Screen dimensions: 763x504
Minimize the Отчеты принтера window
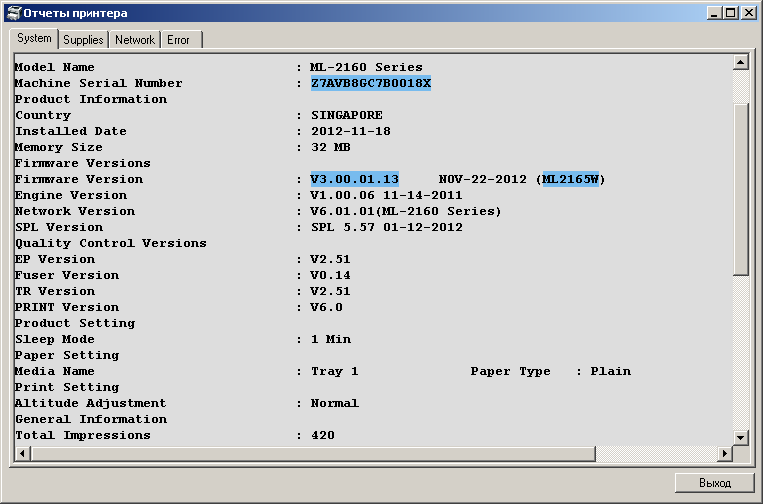[x=714, y=13]
